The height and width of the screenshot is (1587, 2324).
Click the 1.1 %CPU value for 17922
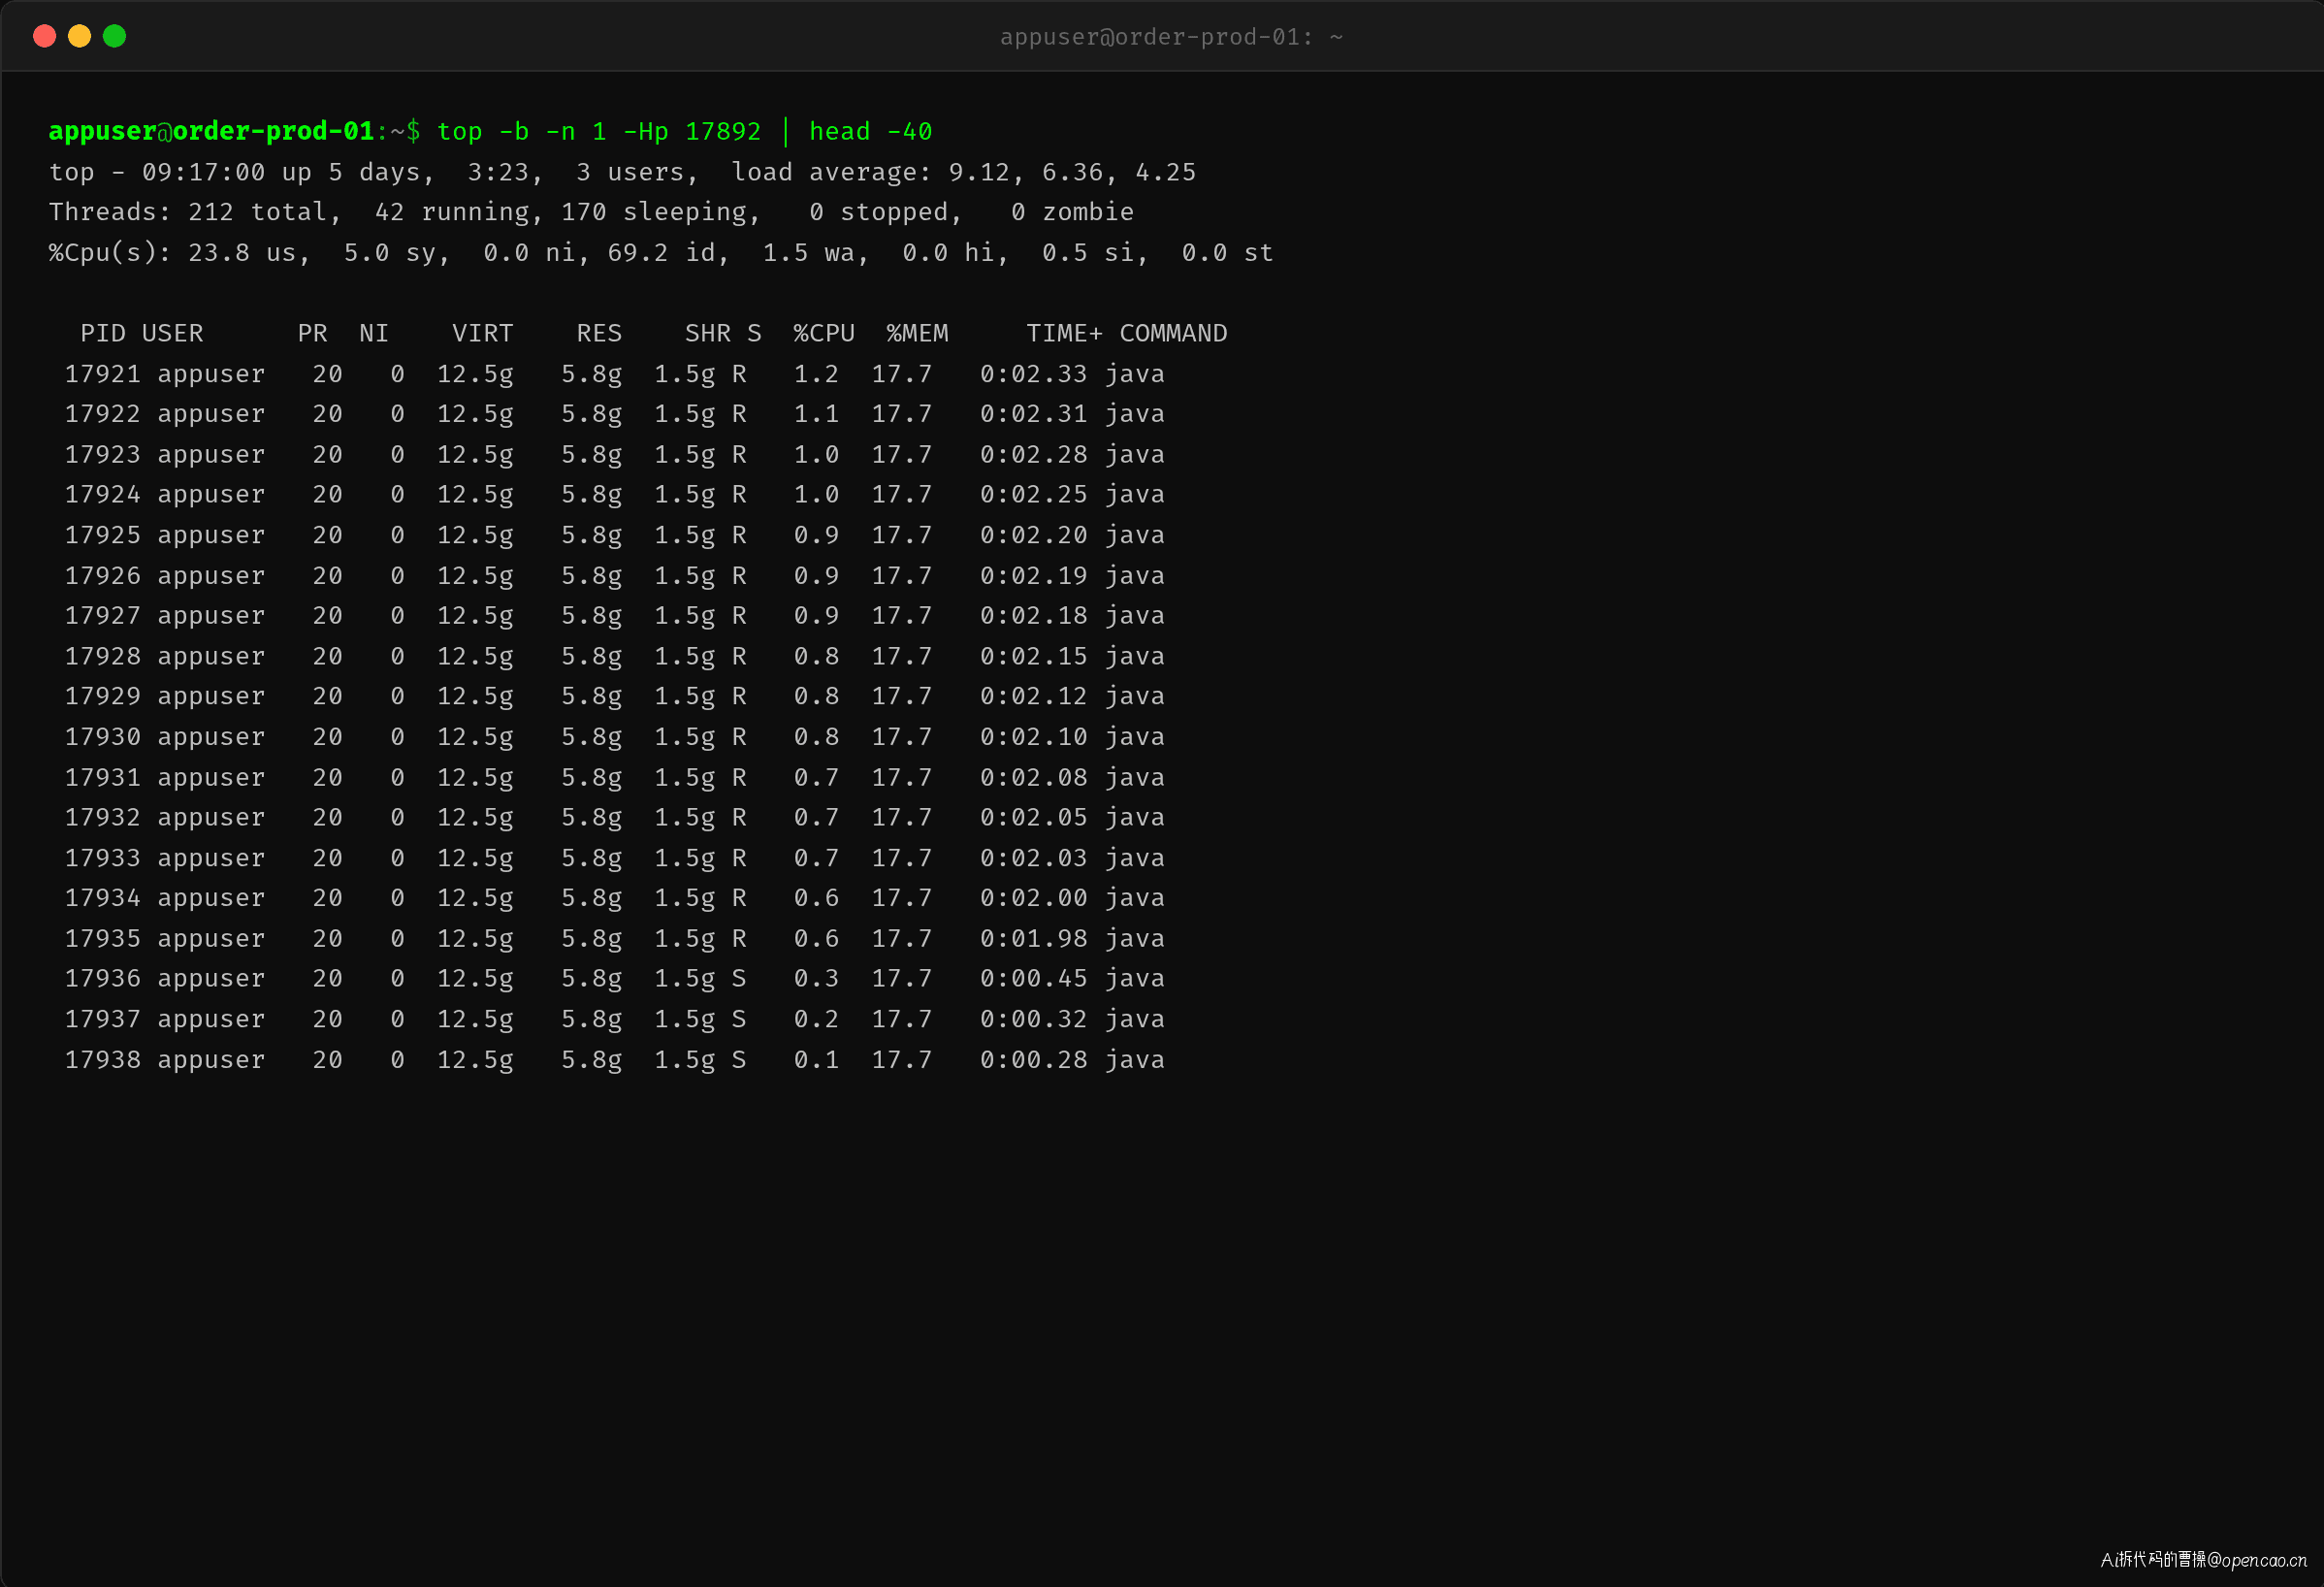(816, 414)
